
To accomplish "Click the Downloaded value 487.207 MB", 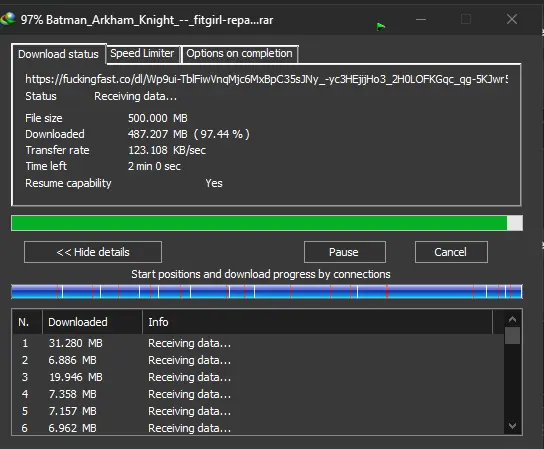I will click(x=158, y=134).
